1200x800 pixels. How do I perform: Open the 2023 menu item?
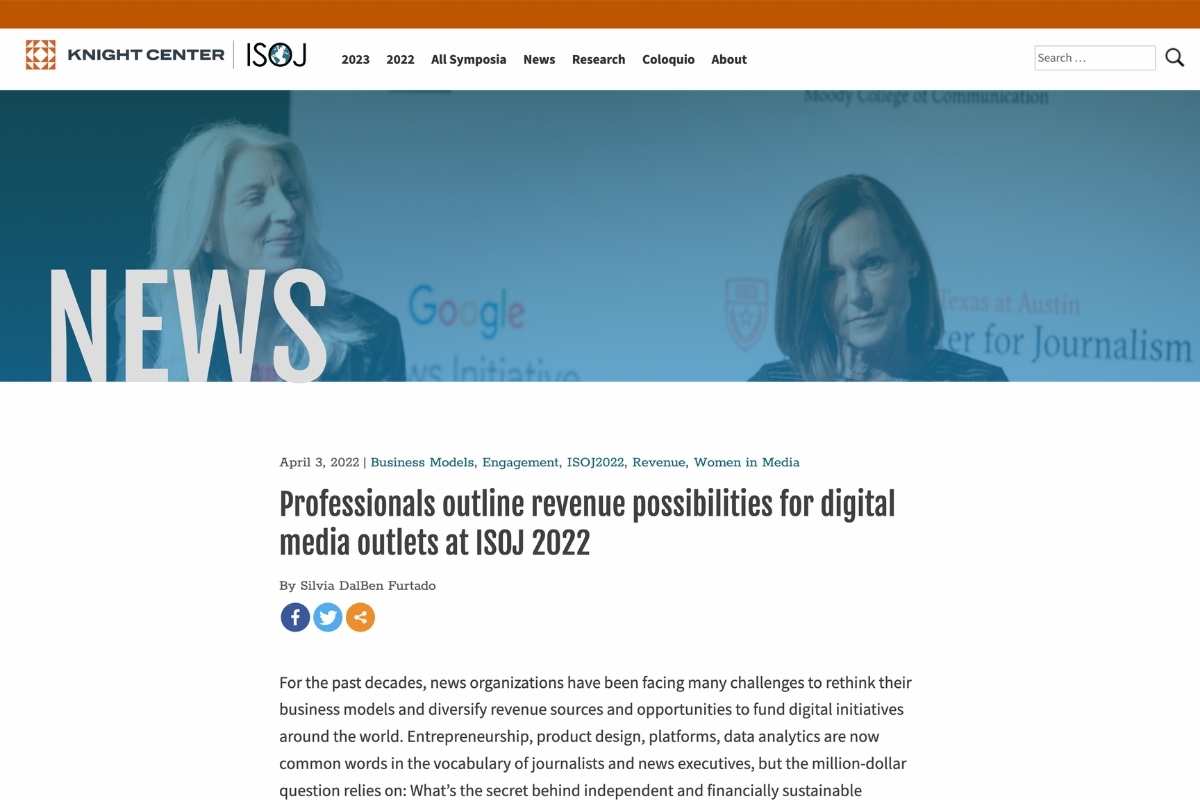click(355, 60)
